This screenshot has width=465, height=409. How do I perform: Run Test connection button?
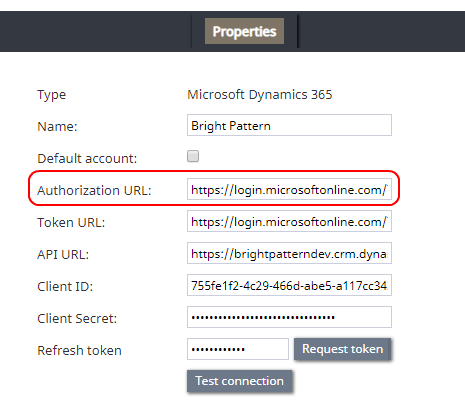tap(240, 381)
